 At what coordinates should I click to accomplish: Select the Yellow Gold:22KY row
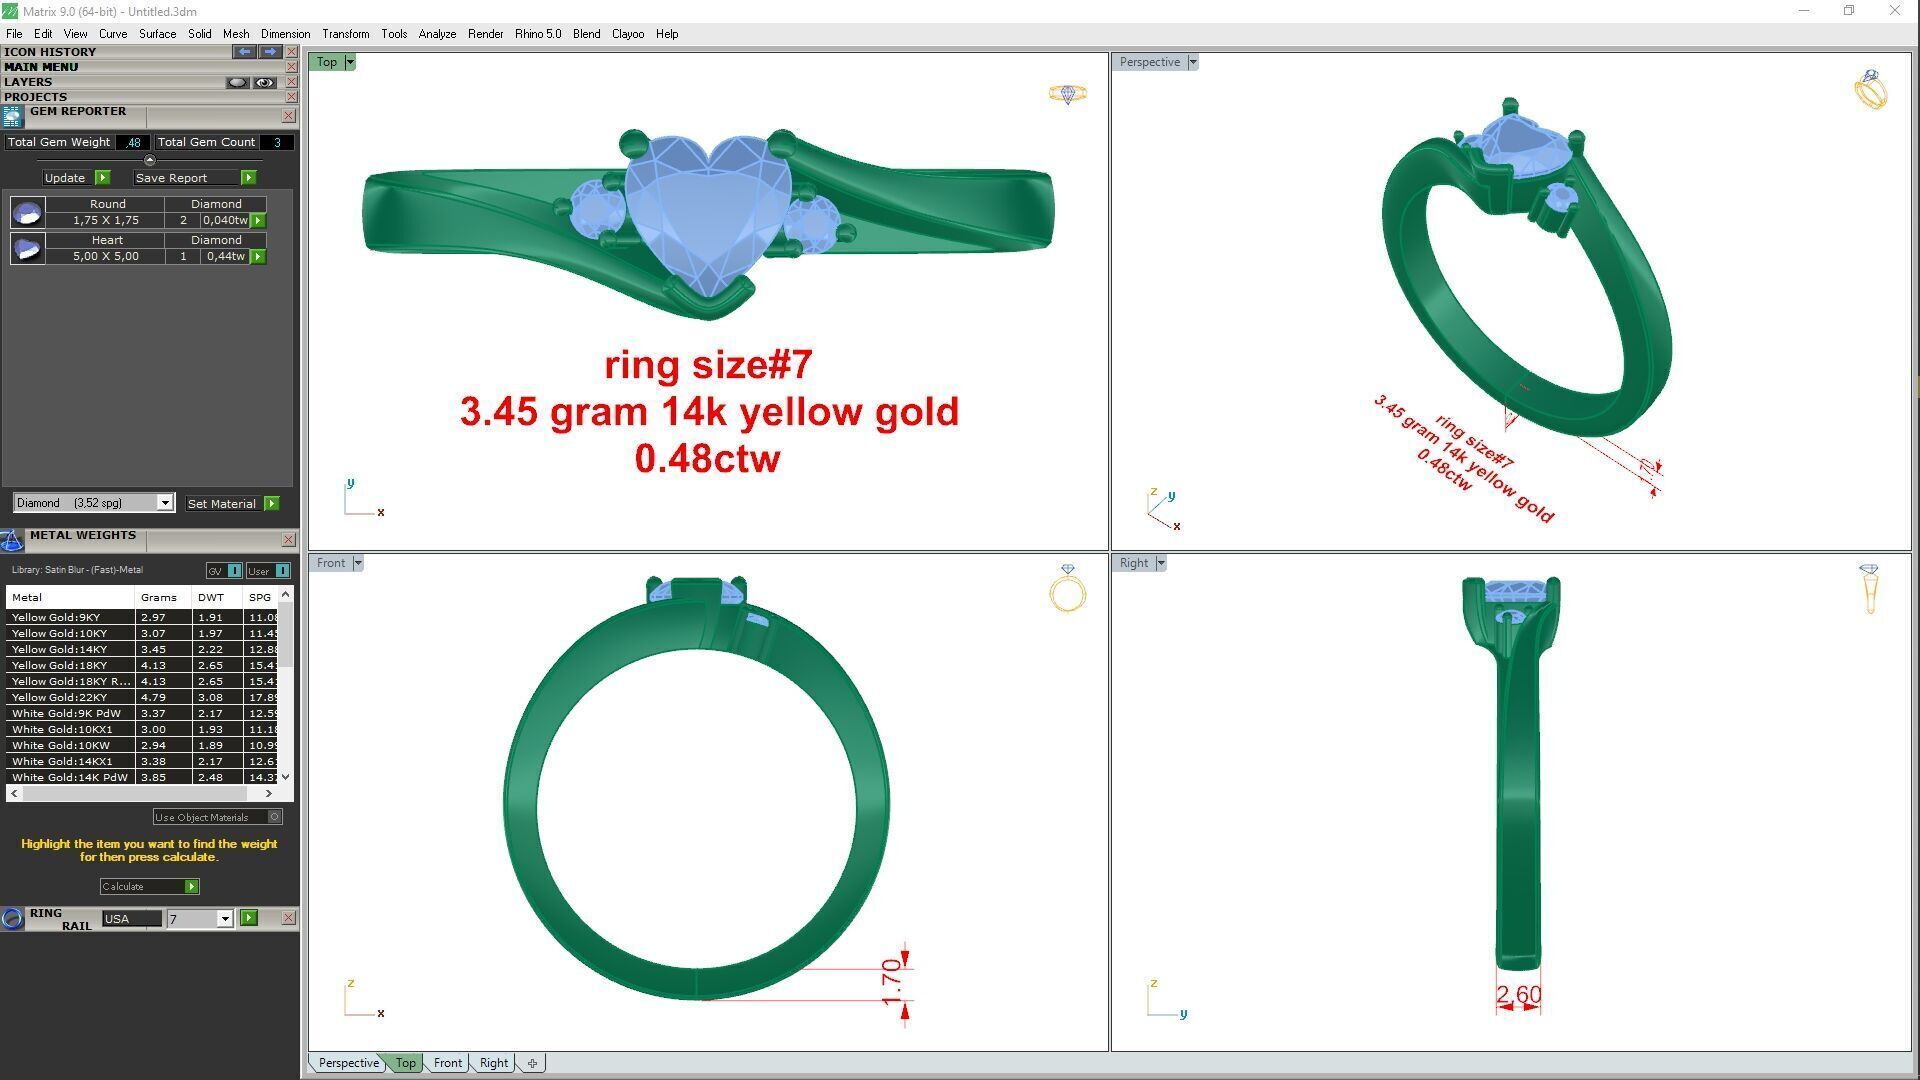tap(141, 697)
